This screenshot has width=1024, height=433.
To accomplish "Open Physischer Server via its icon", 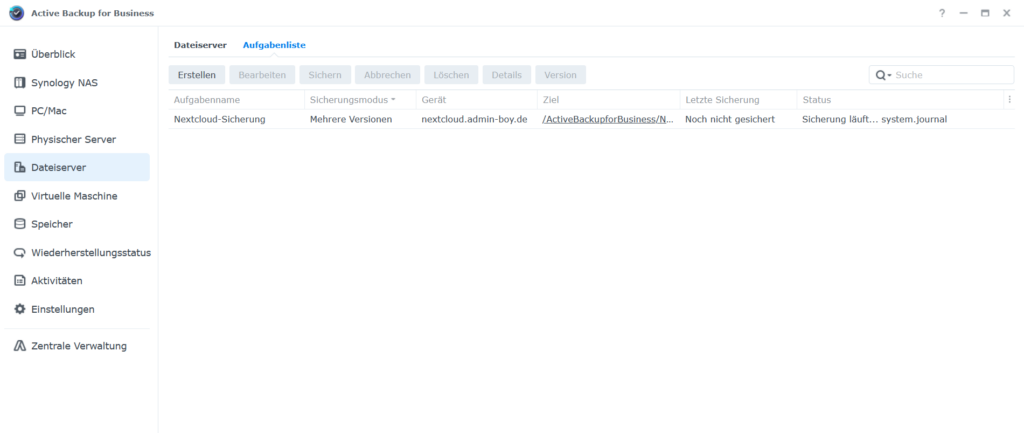I will (x=20, y=139).
